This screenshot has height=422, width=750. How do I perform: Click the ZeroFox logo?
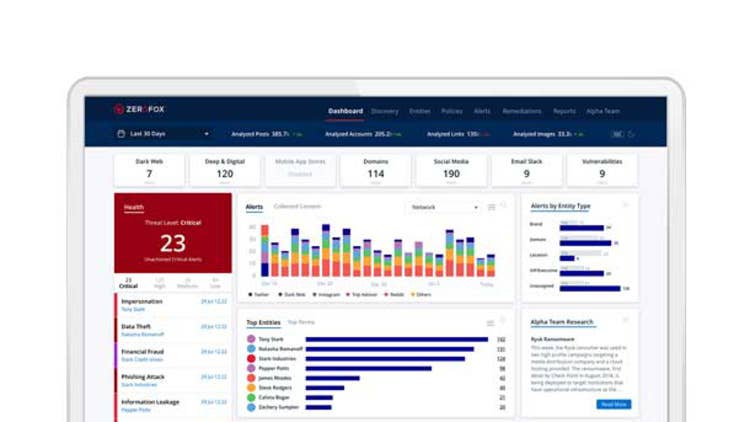pyautogui.click(x=138, y=110)
